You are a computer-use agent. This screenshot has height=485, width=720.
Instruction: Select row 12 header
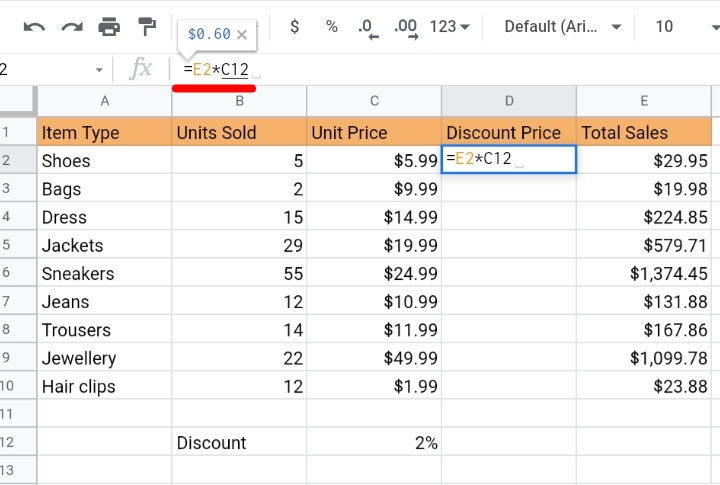click(18, 442)
